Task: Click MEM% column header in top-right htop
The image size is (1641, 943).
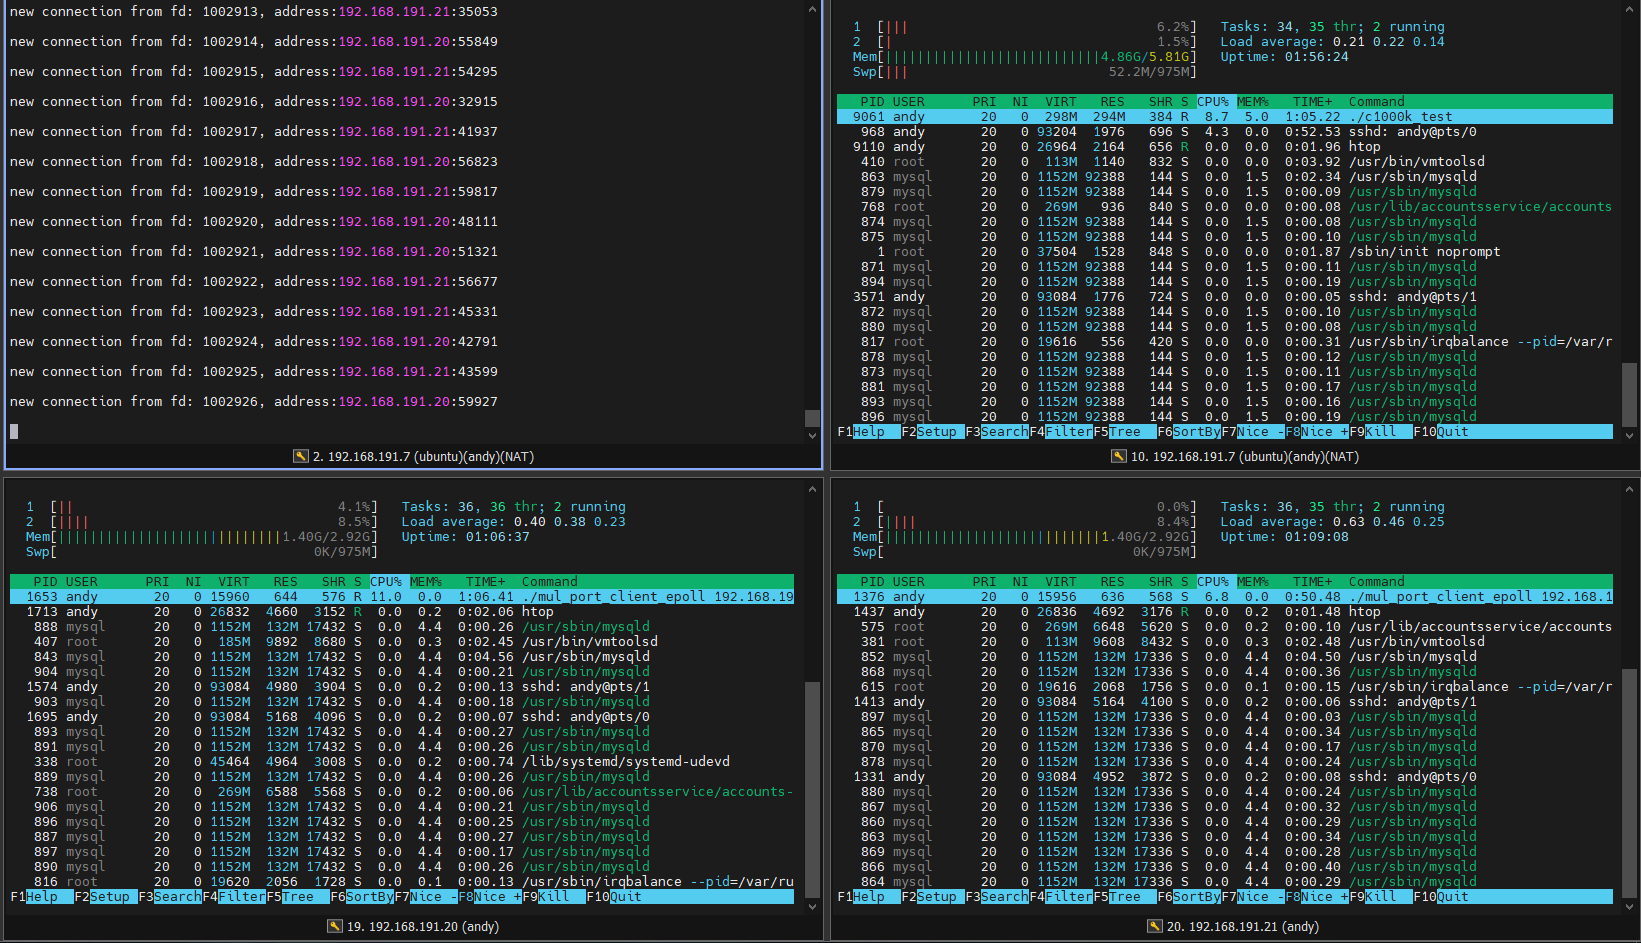Action: click(x=1253, y=102)
